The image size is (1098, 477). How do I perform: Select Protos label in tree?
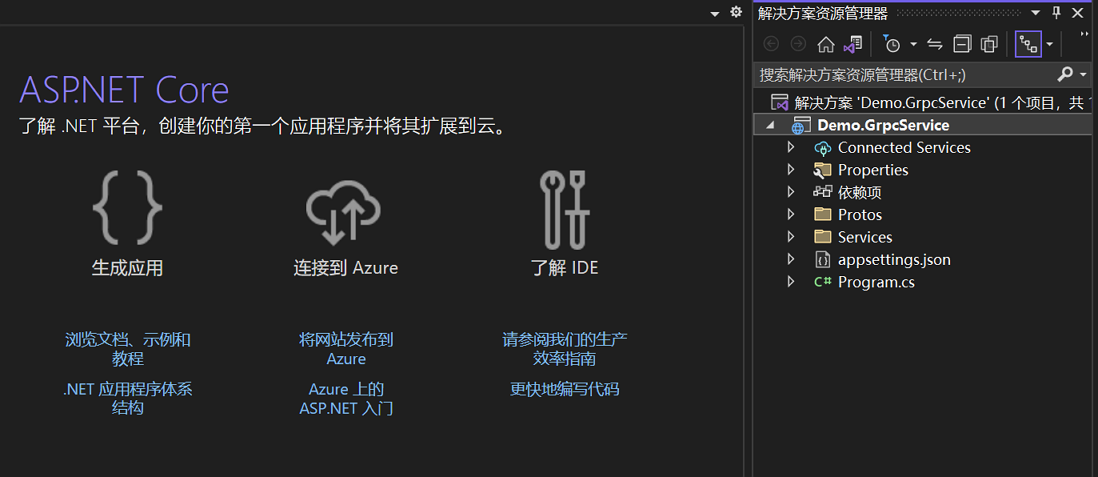click(x=860, y=215)
